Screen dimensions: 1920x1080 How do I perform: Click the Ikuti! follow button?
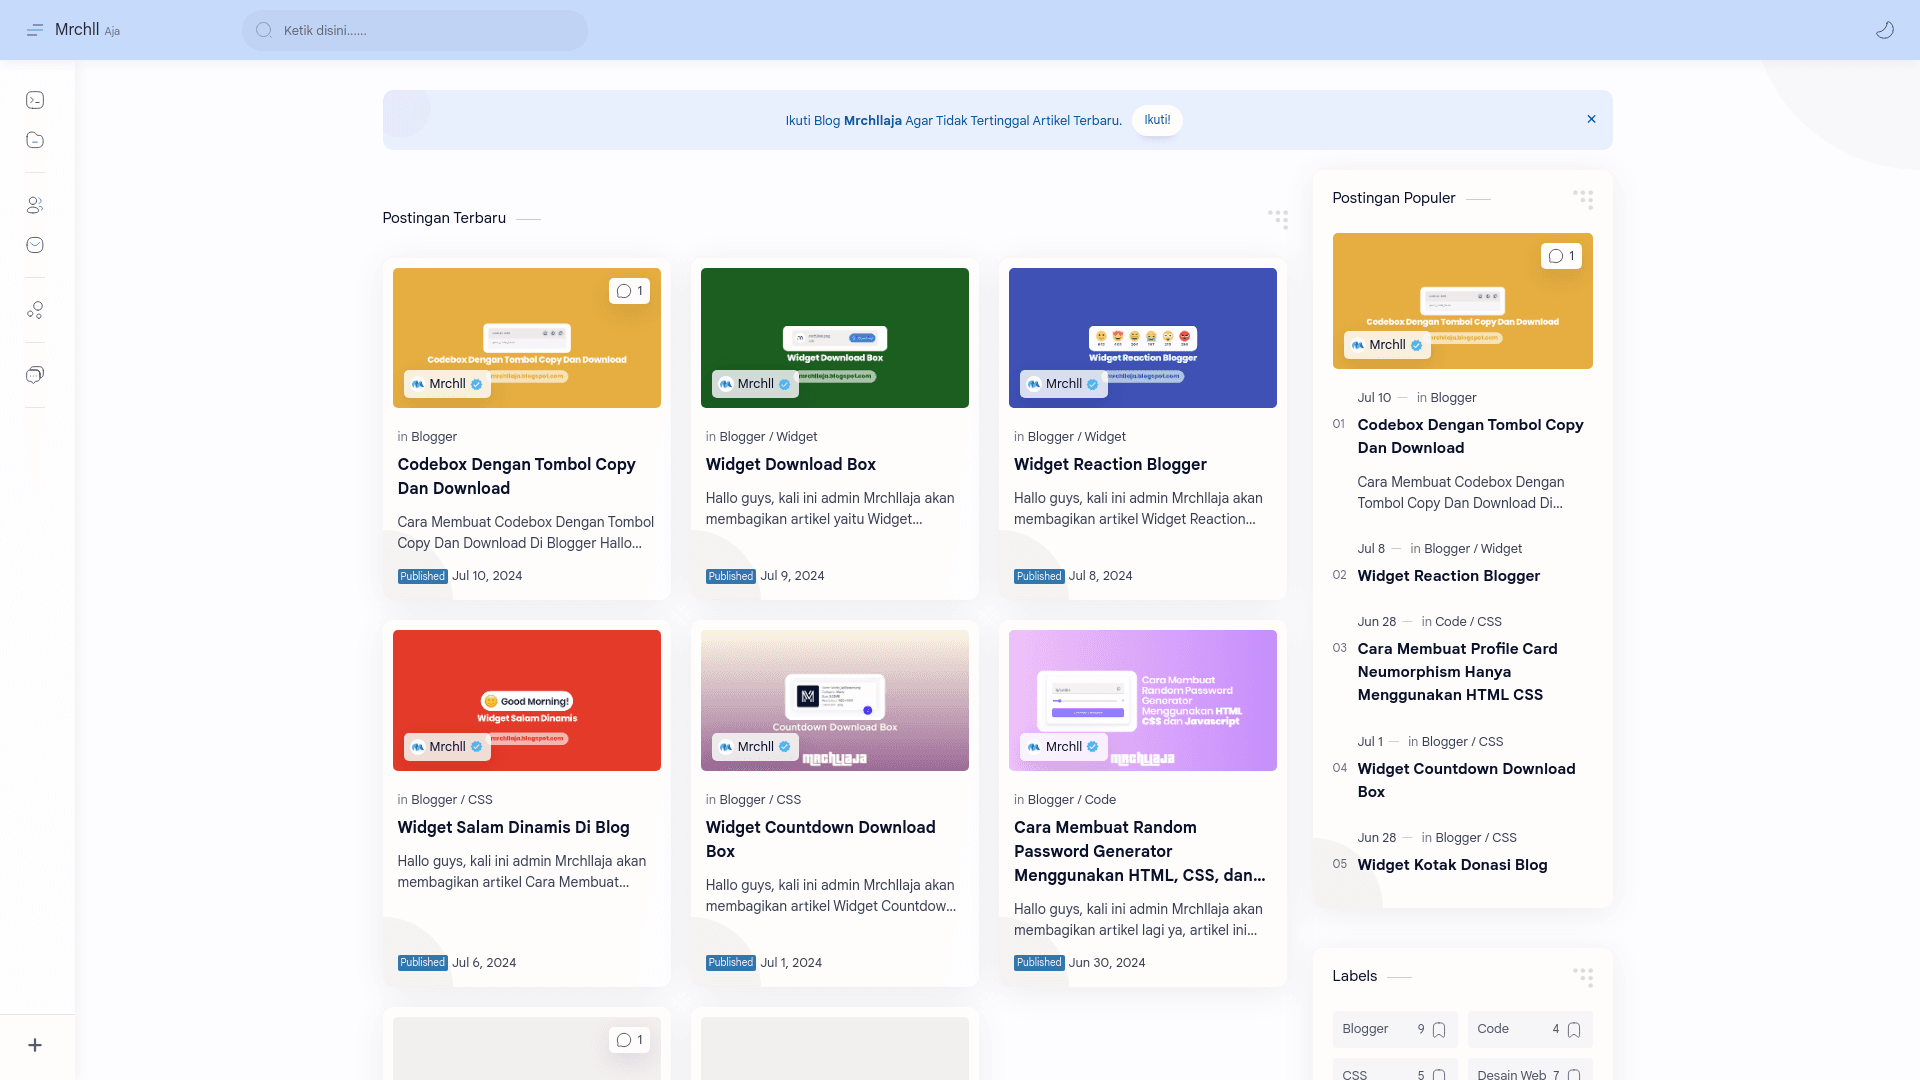click(x=1157, y=120)
